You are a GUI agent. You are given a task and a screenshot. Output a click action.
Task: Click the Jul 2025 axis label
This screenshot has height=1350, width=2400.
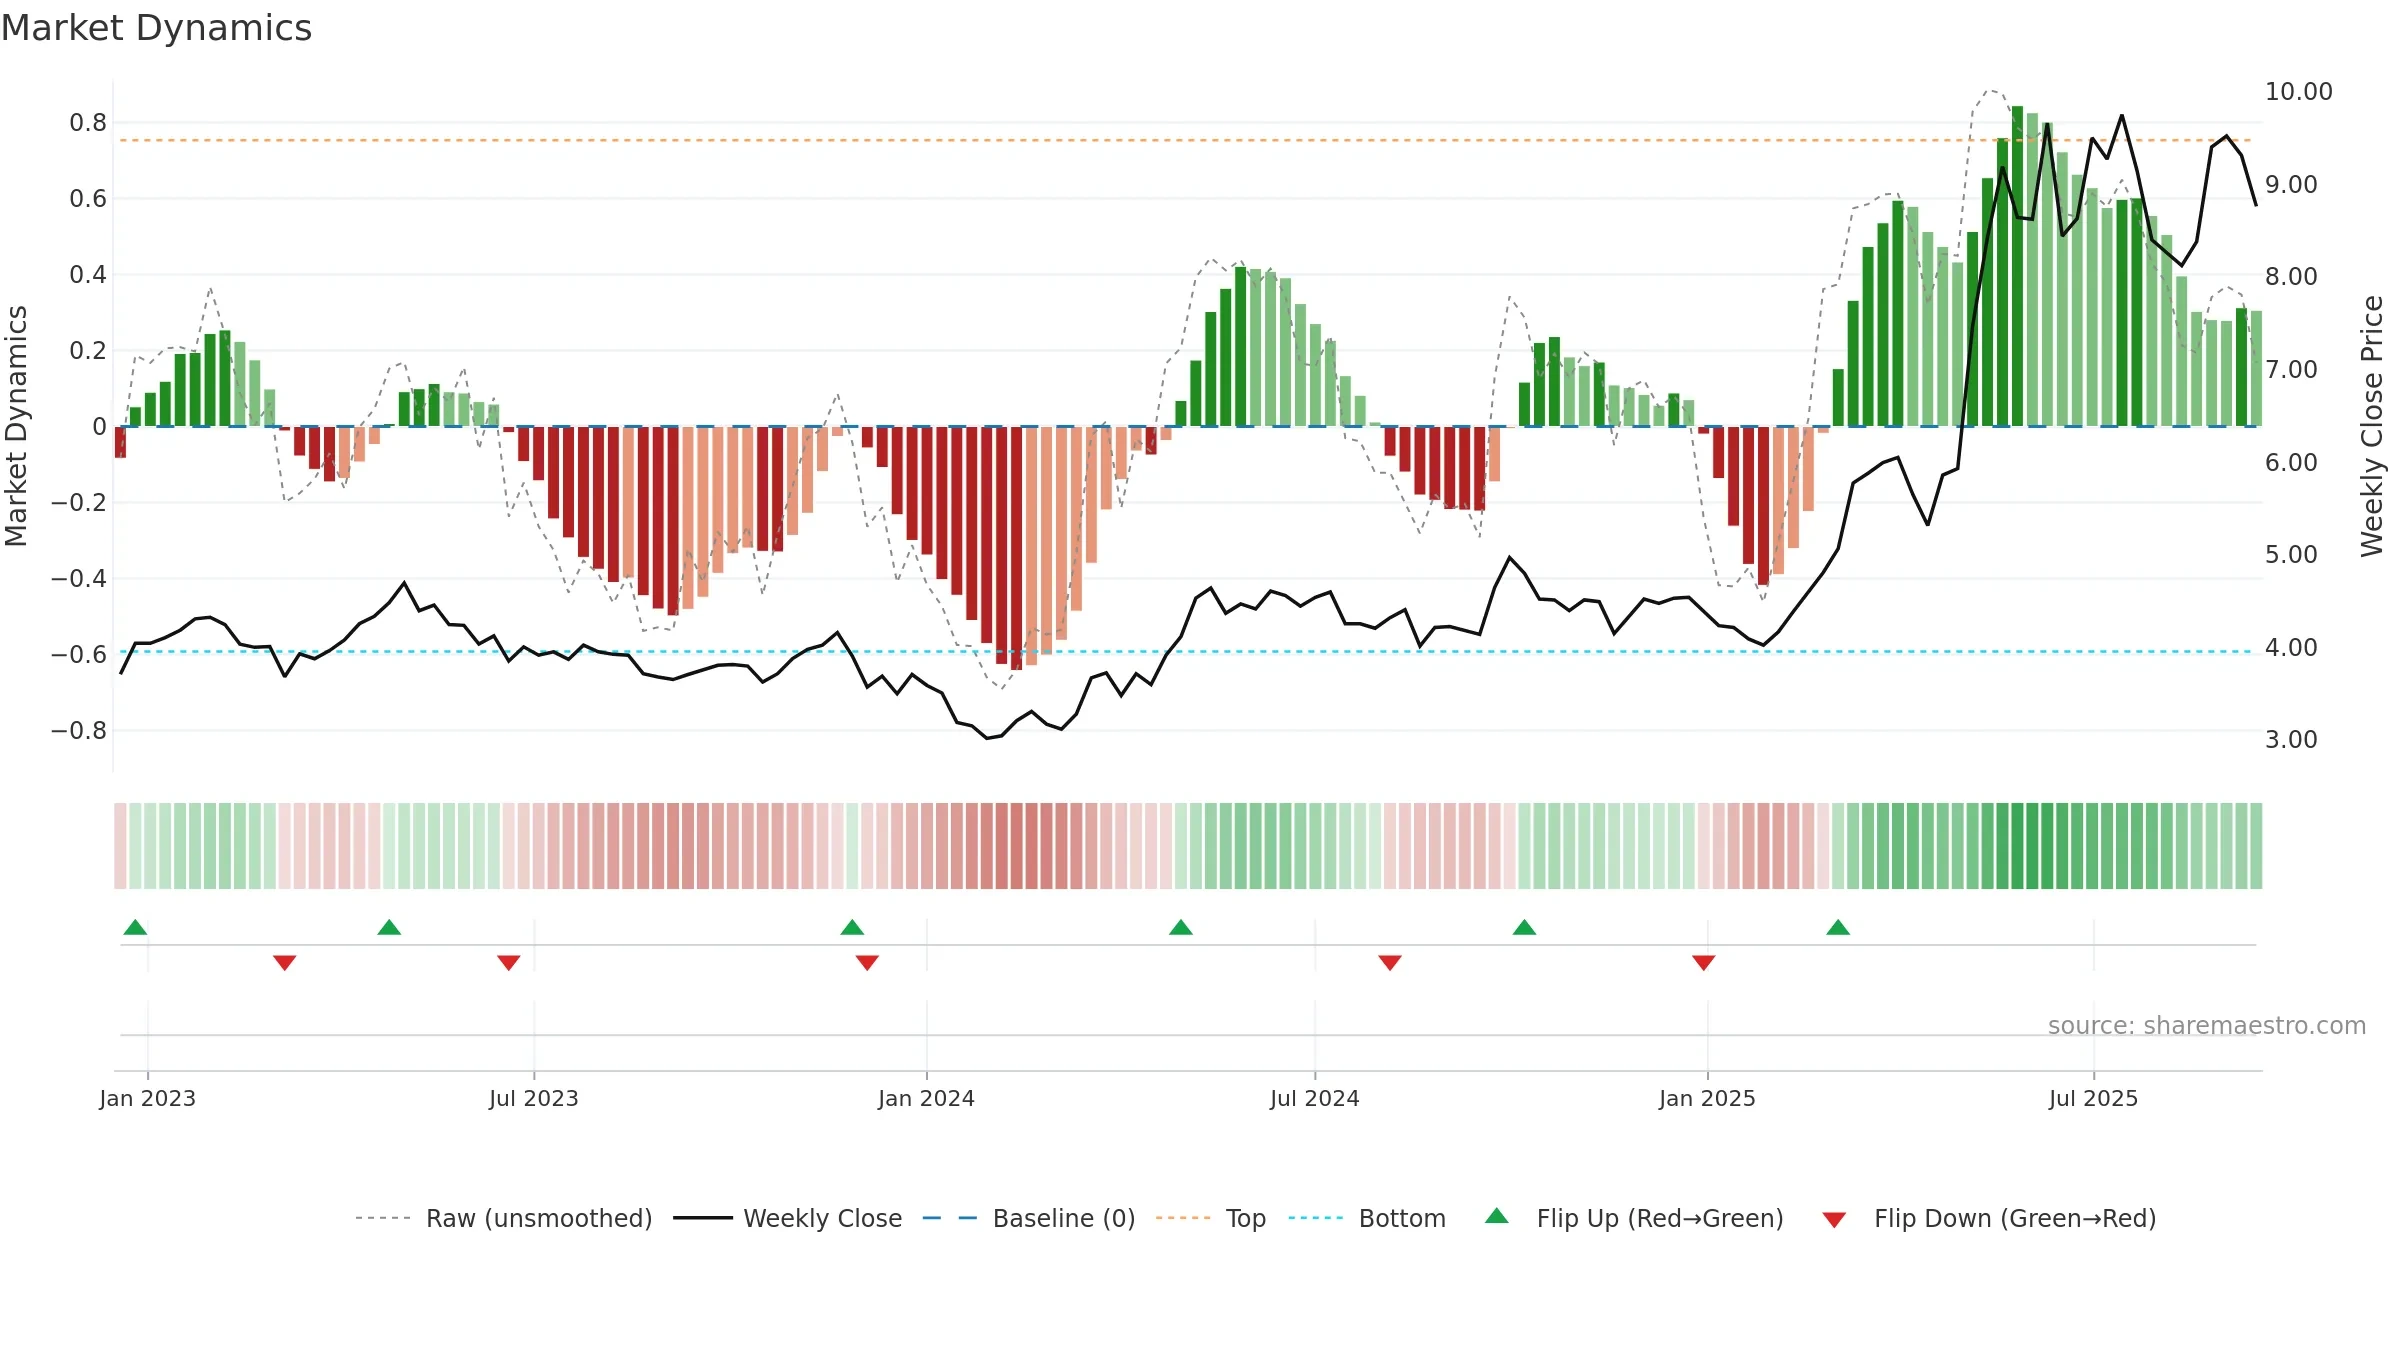tap(2093, 1098)
